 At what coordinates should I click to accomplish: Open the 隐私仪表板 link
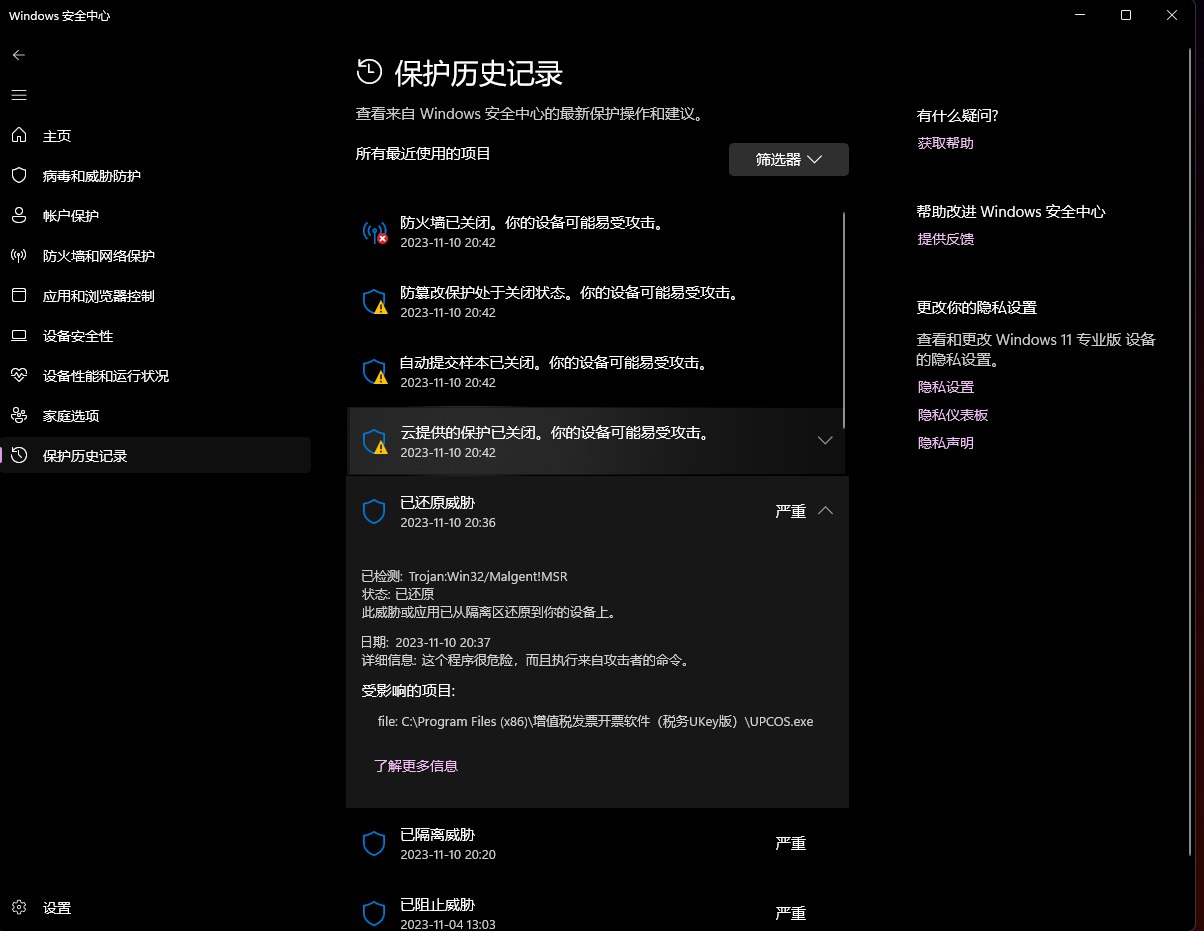tap(952, 415)
